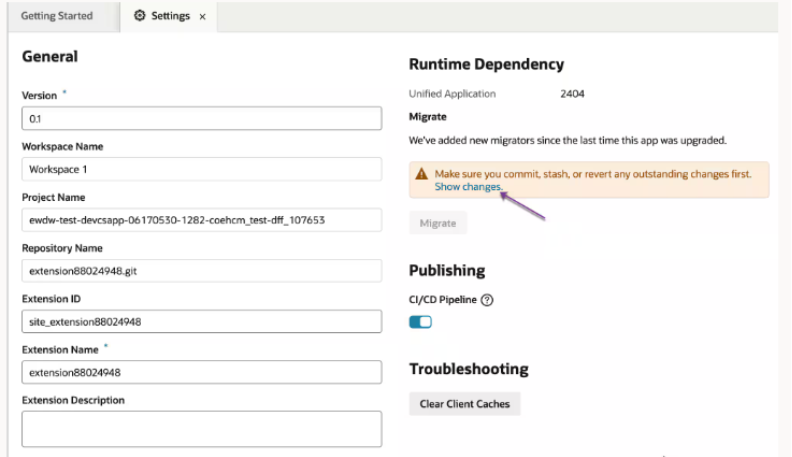Click the General heading
792x457 pixels.
[50, 56]
